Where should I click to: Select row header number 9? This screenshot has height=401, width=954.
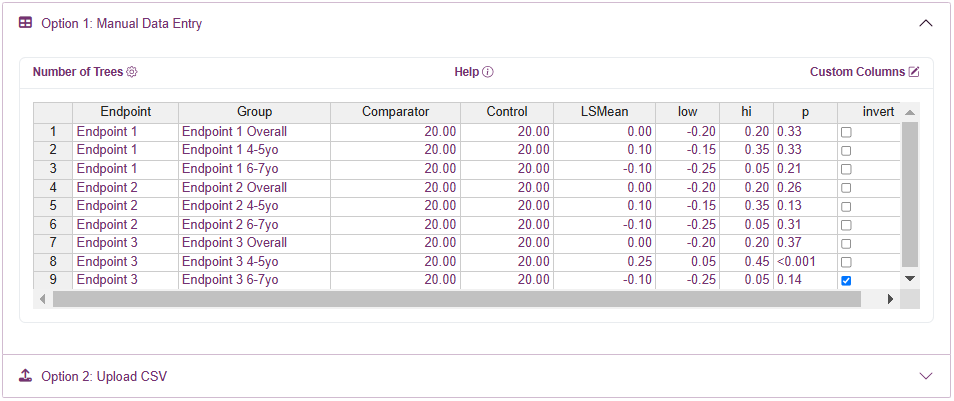pyautogui.click(x=53, y=280)
